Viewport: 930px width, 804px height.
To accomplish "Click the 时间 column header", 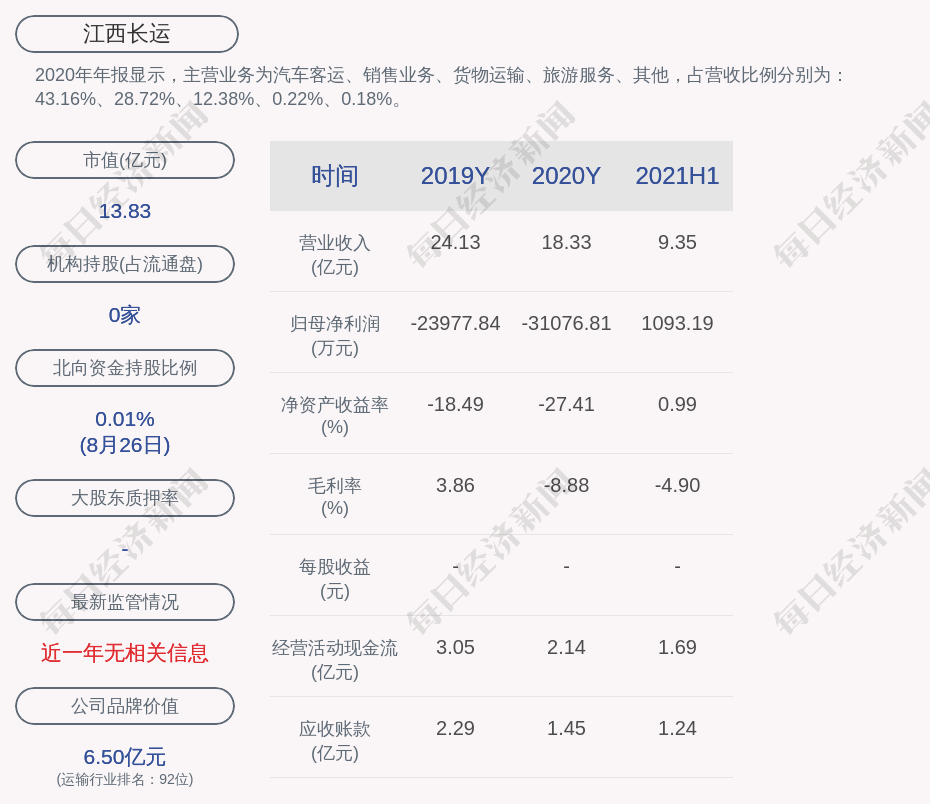I will click(335, 176).
